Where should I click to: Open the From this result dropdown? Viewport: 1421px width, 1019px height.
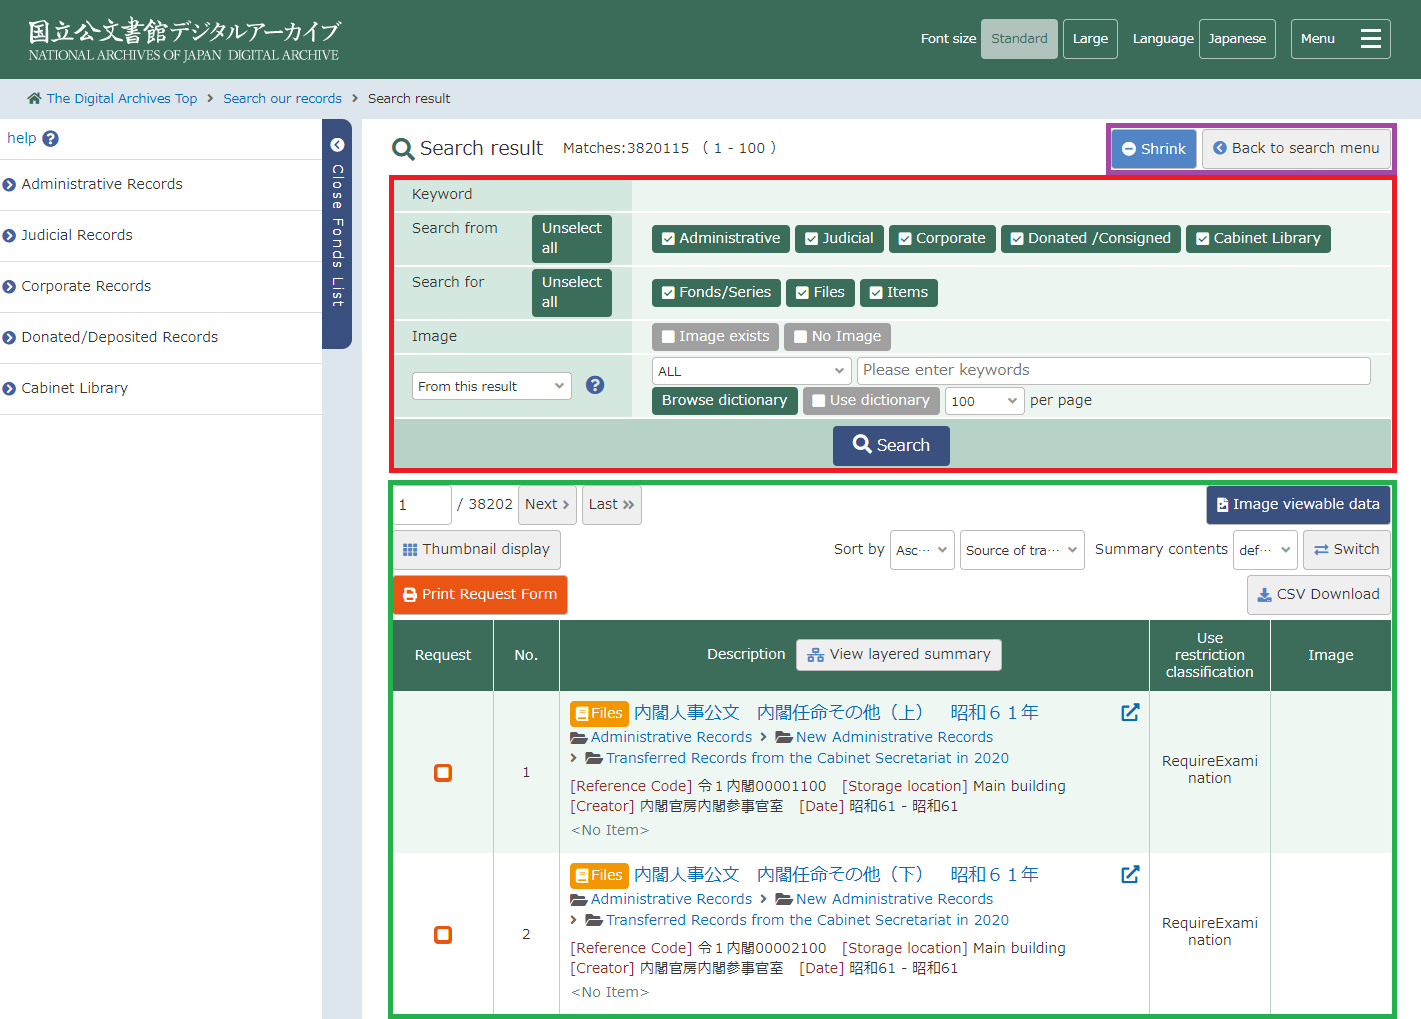[491, 386]
